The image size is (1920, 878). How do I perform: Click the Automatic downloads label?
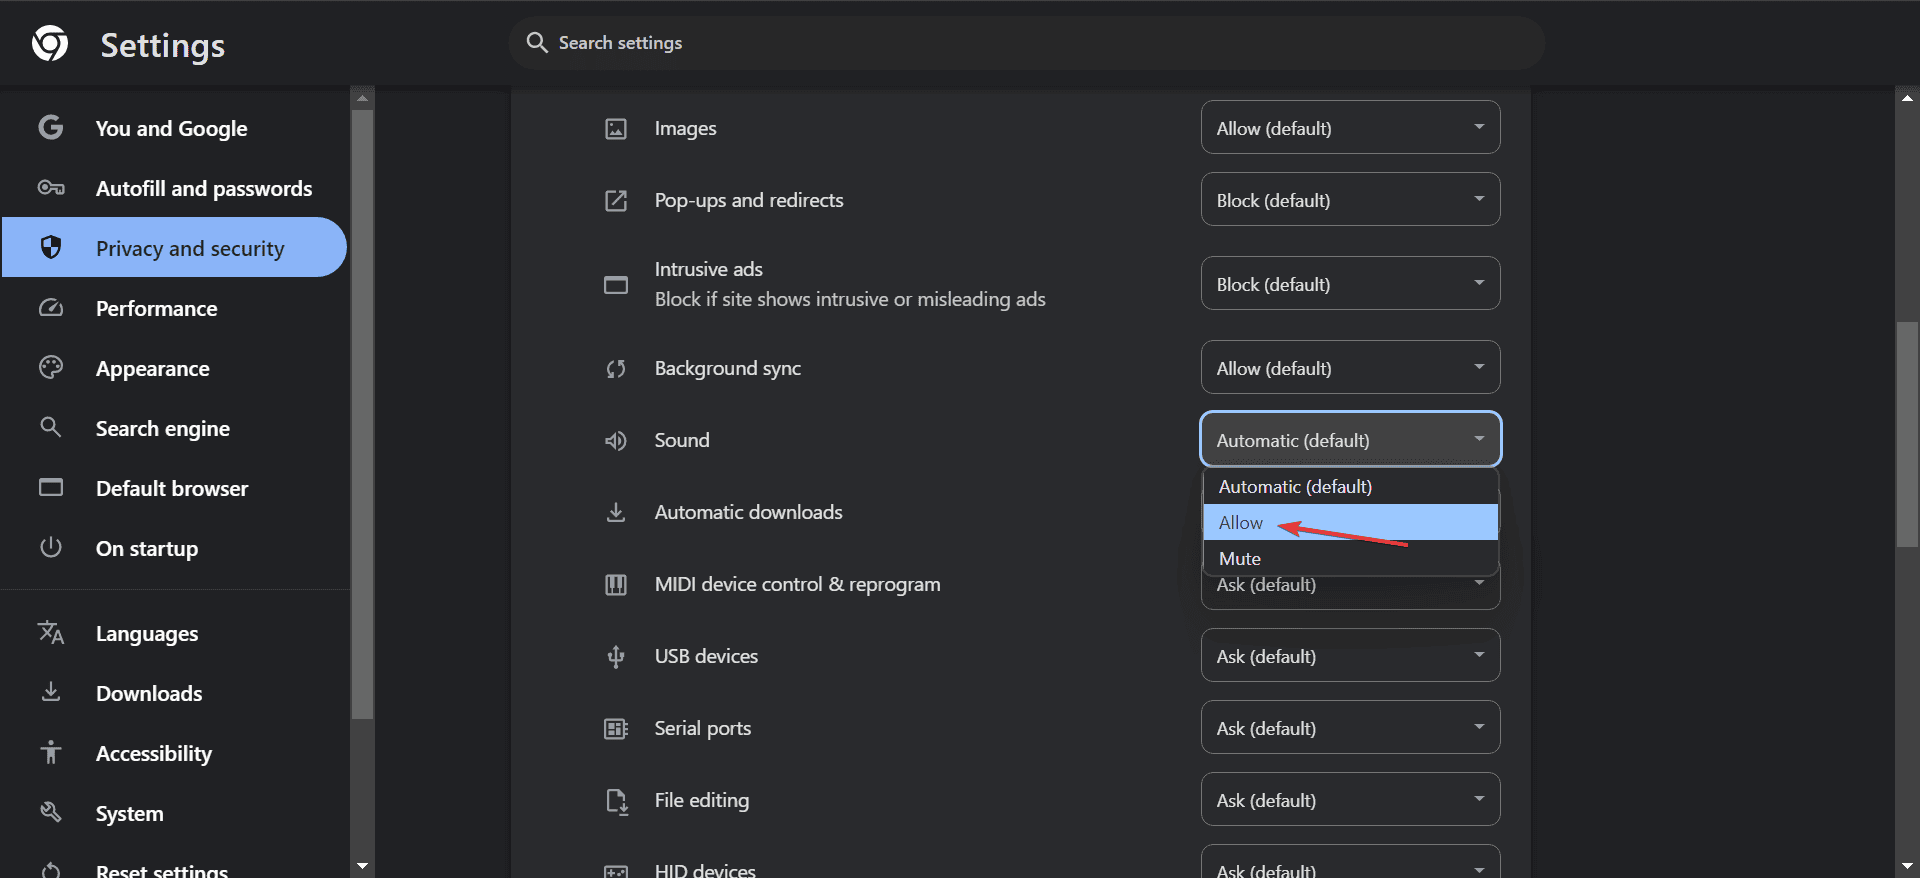[x=748, y=512]
